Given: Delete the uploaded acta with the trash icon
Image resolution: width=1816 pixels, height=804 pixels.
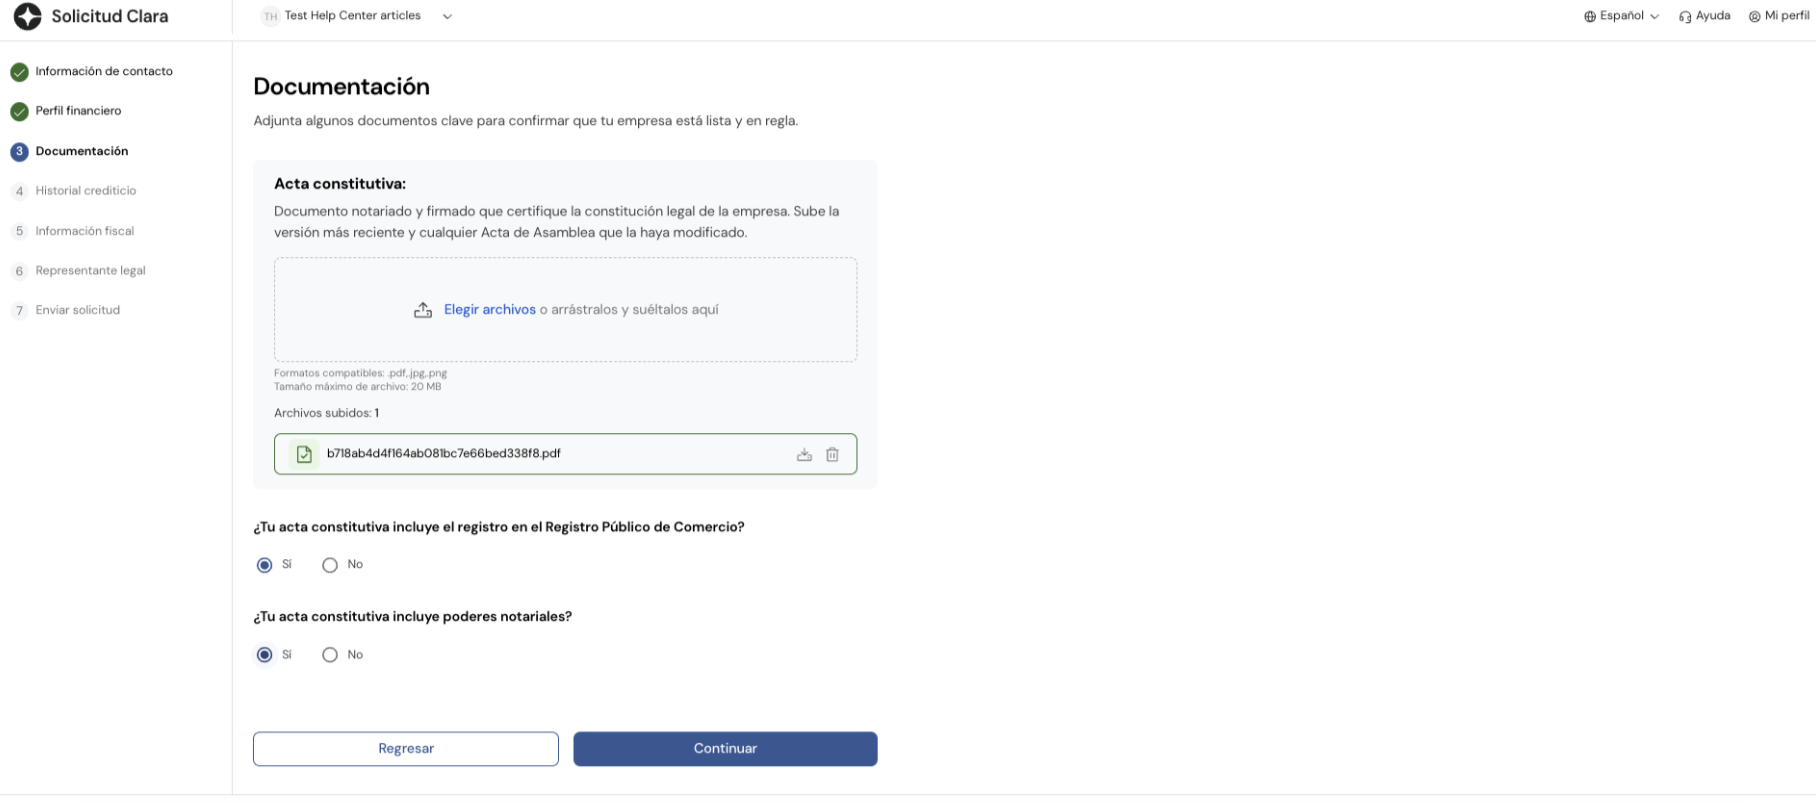Looking at the screenshot, I should [833, 454].
